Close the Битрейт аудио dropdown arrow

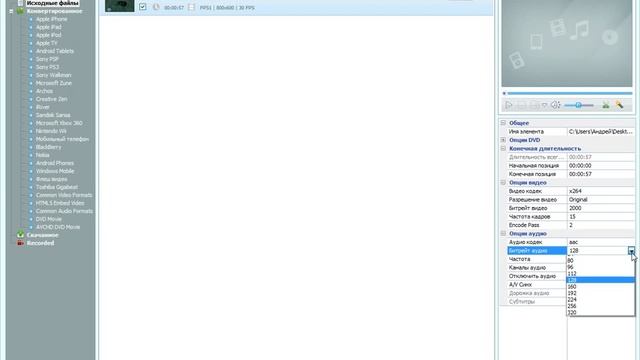(631, 251)
